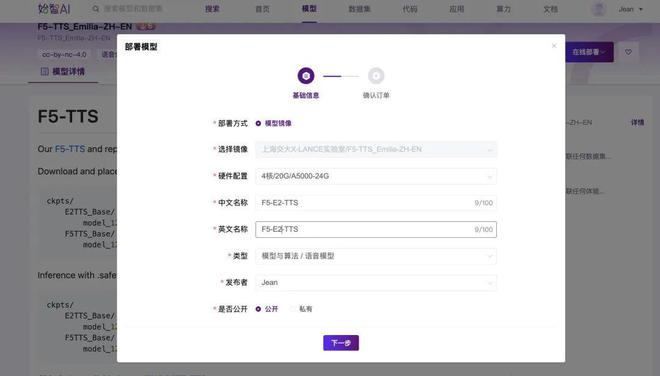Click the 详情 details link on right

point(637,123)
